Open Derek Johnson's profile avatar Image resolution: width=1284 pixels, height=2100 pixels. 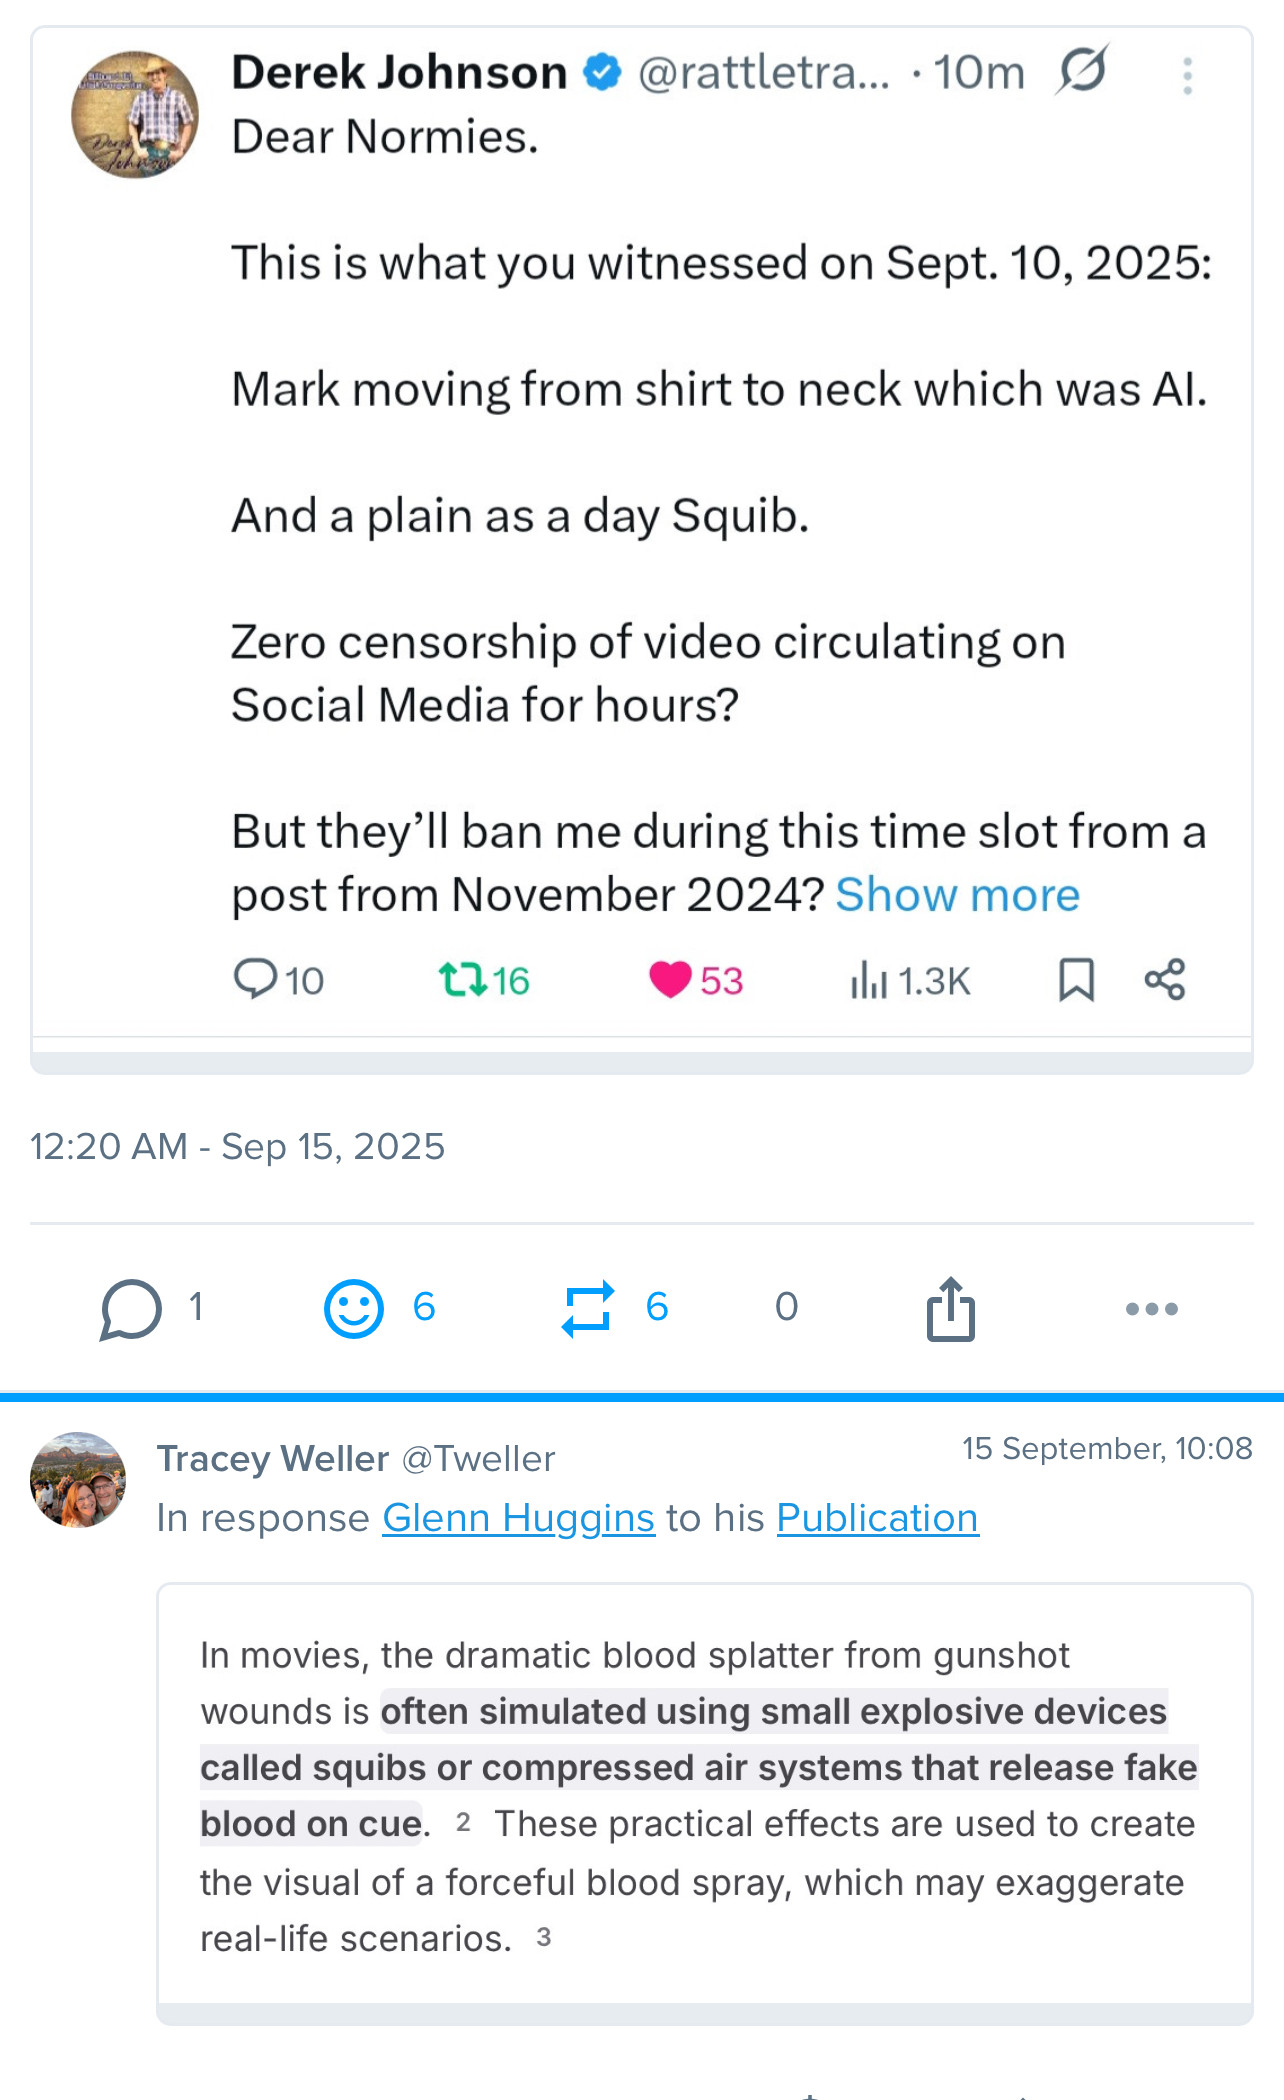click(x=135, y=115)
